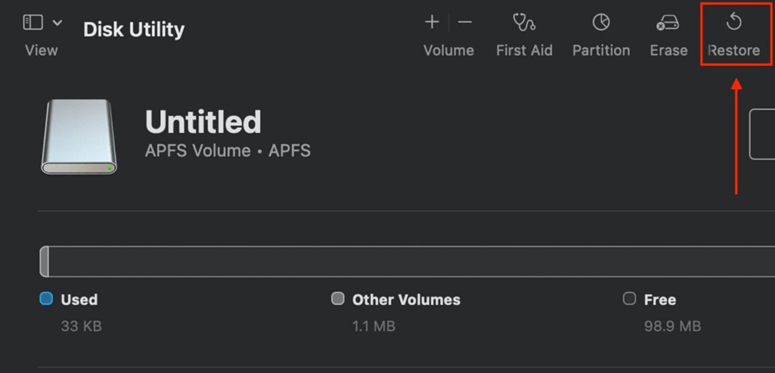The image size is (775, 373).
Task: Remove volume with the minus icon
Action: click(465, 22)
